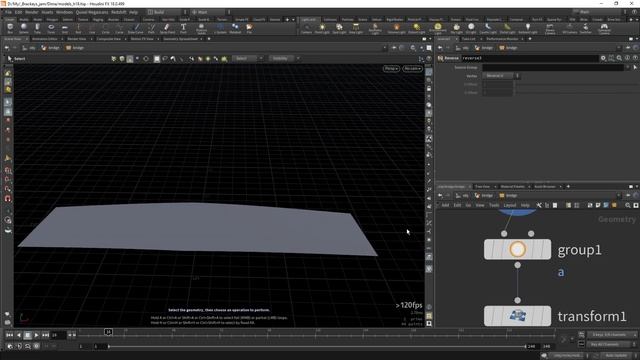Click network editor search magnifier icon

pos(628,205)
